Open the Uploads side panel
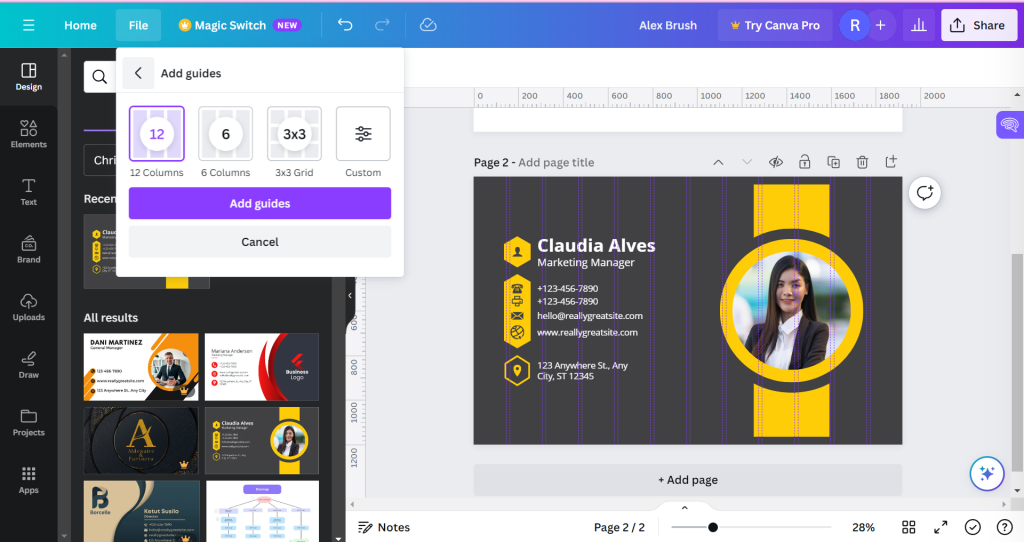Screen dimensions: 1024x542 pyautogui.click(x=29, y=308)
